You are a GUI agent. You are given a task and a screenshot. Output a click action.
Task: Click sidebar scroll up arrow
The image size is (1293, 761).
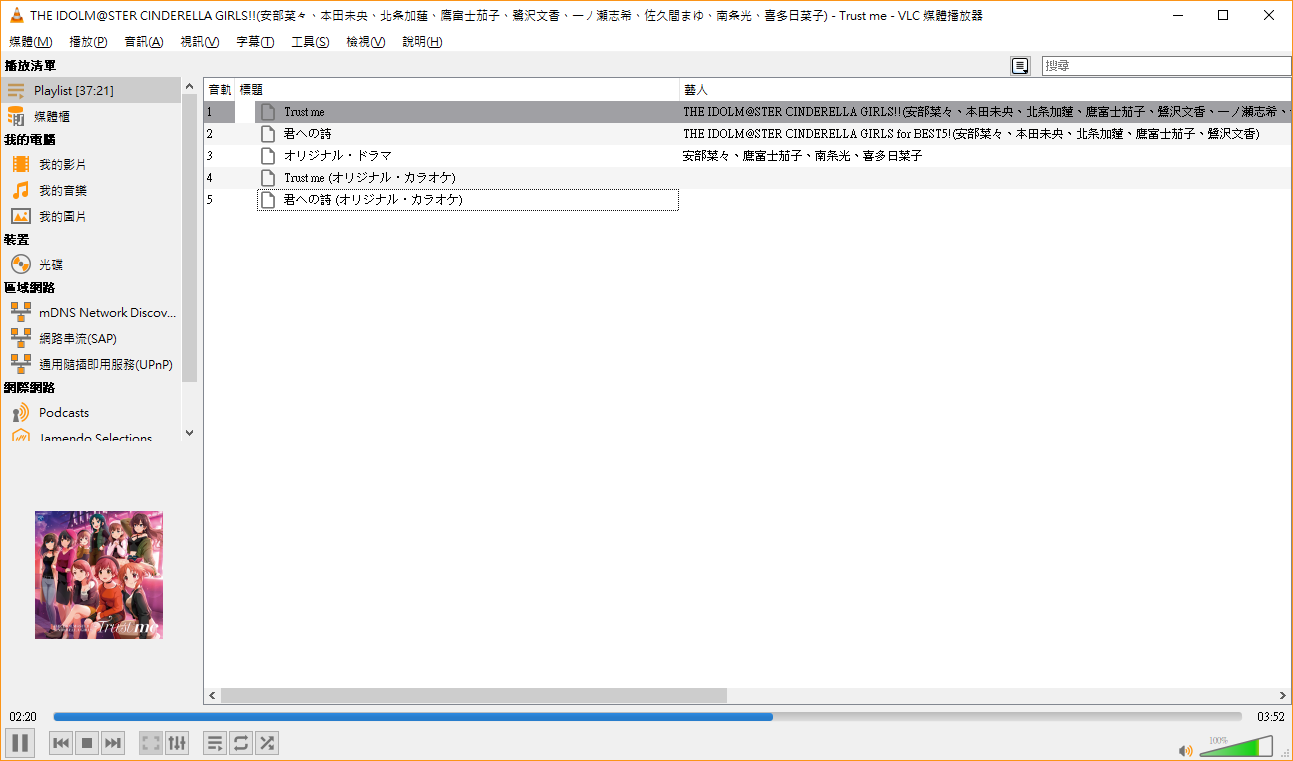190,87
